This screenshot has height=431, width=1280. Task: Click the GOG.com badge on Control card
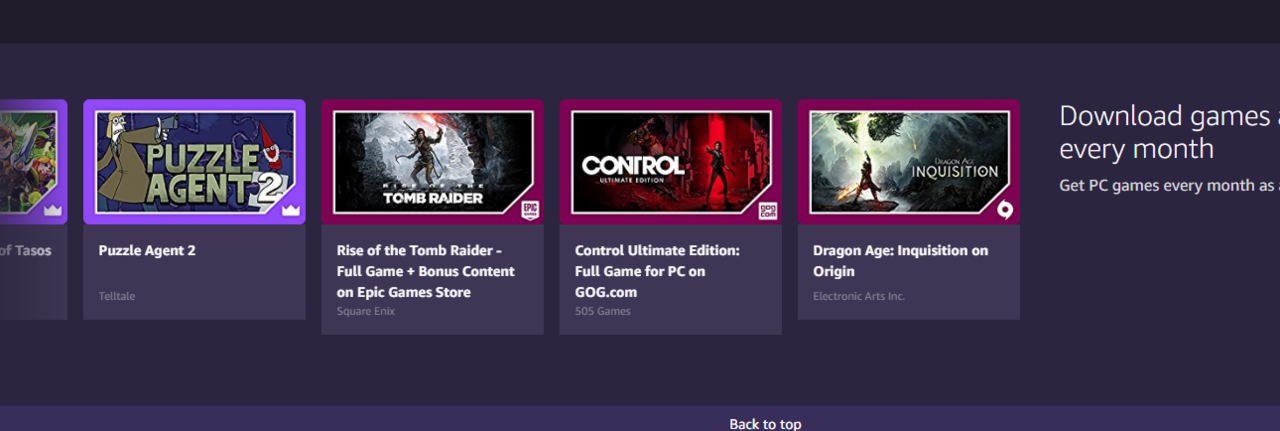point(768,210)
